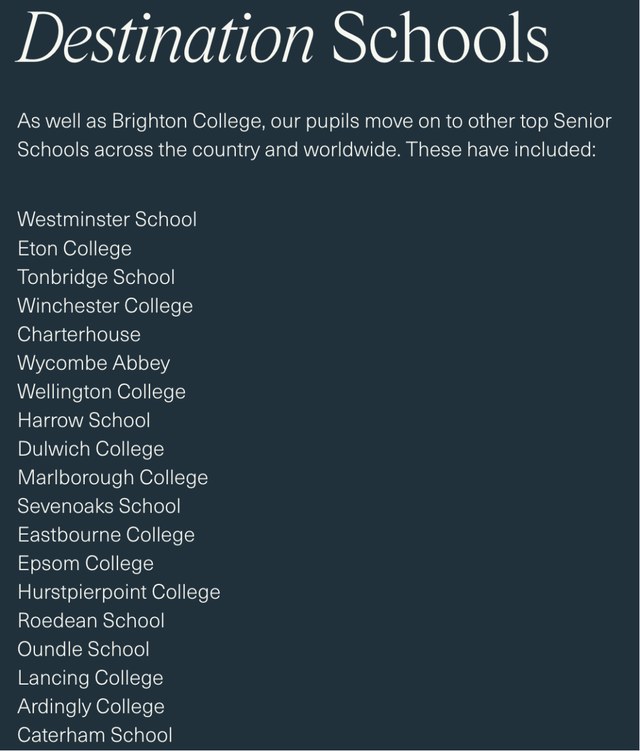Click Wellington College entry
The width and height of the screenshot is (640, 751).
click(102, 392)
